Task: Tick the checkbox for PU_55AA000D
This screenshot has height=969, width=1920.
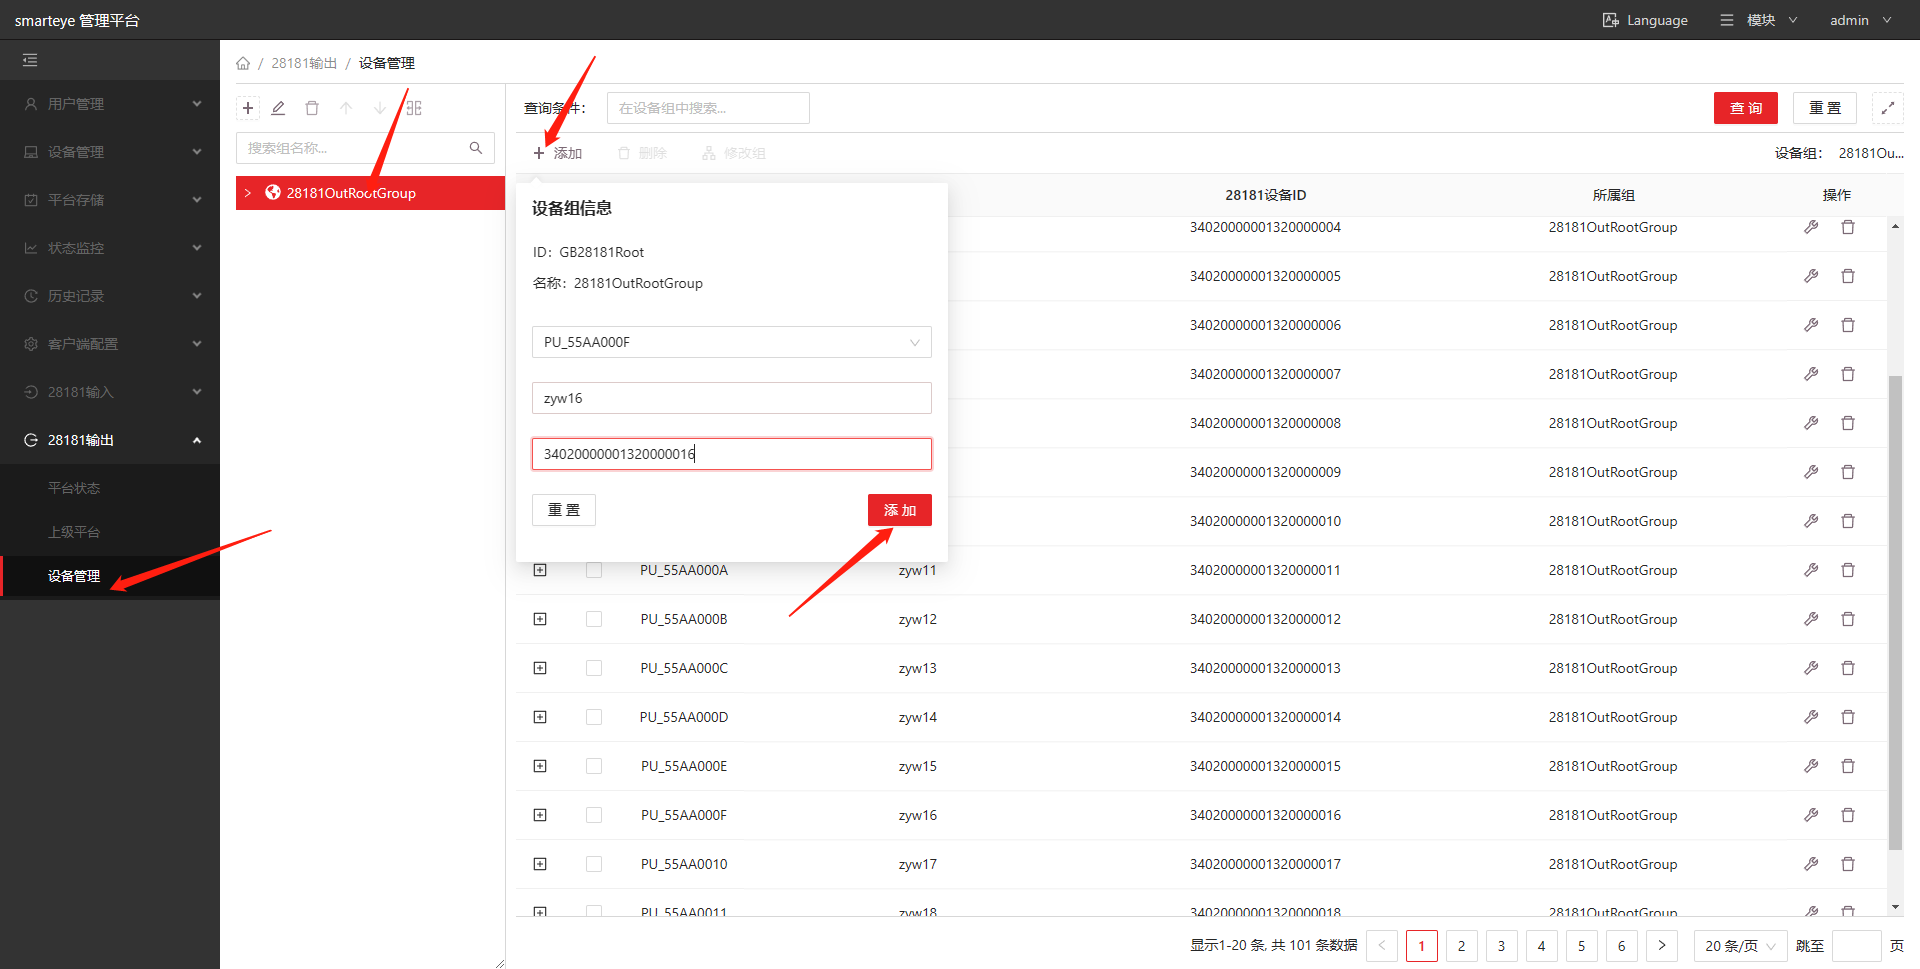Action: [x=594, y=717]
